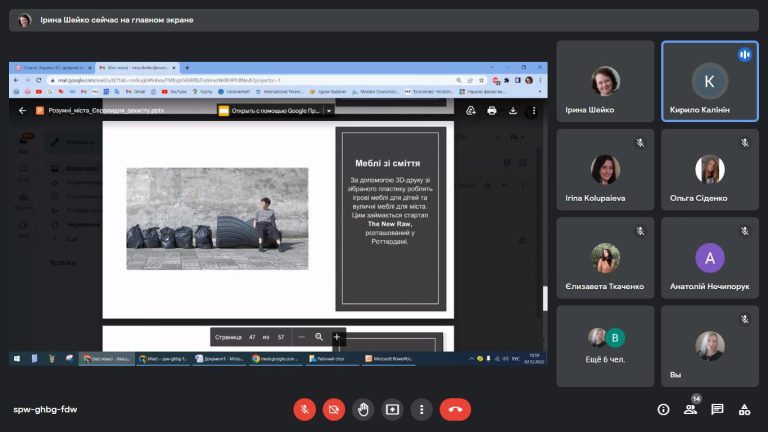Open the YouTube bookmark in bookmarks bar
The width and height of the screenshot is (768, 432).
tap(174, 92)
